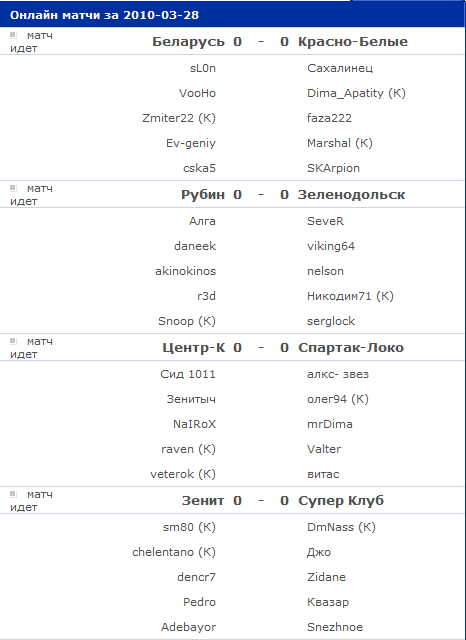This screenshot has height=640, width=466.
Task: Open the Спартак-Локо team page
Action: point(351,348)
